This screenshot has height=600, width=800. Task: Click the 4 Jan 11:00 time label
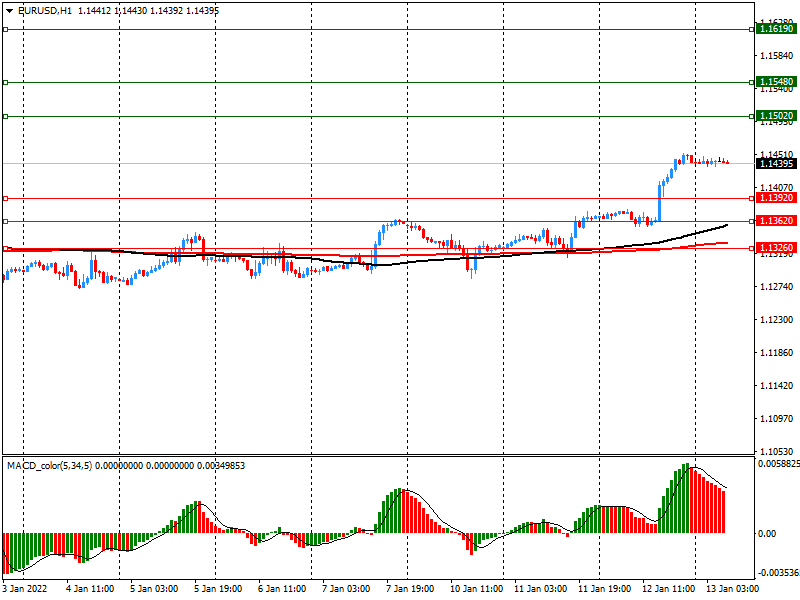90,589
